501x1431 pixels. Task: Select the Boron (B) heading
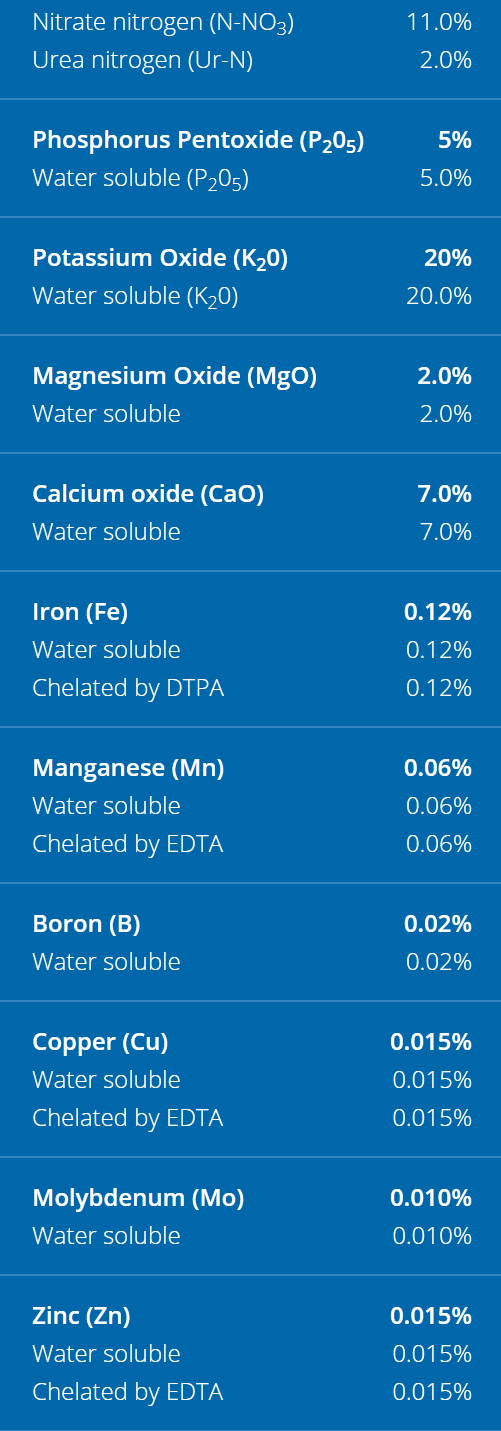coord(86,924)
